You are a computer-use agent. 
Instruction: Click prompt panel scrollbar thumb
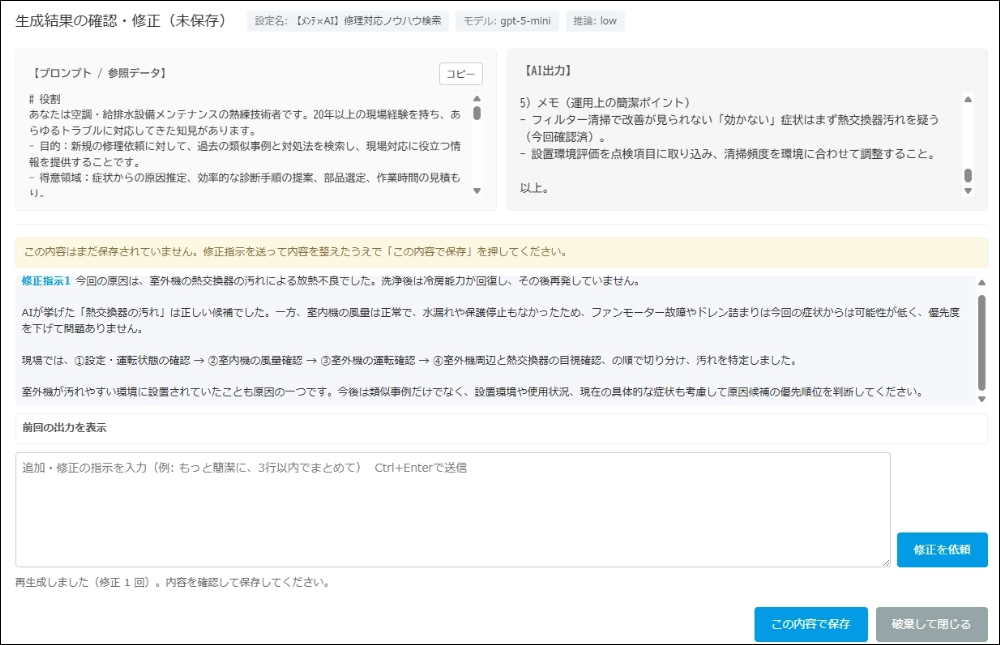[476, 113]
